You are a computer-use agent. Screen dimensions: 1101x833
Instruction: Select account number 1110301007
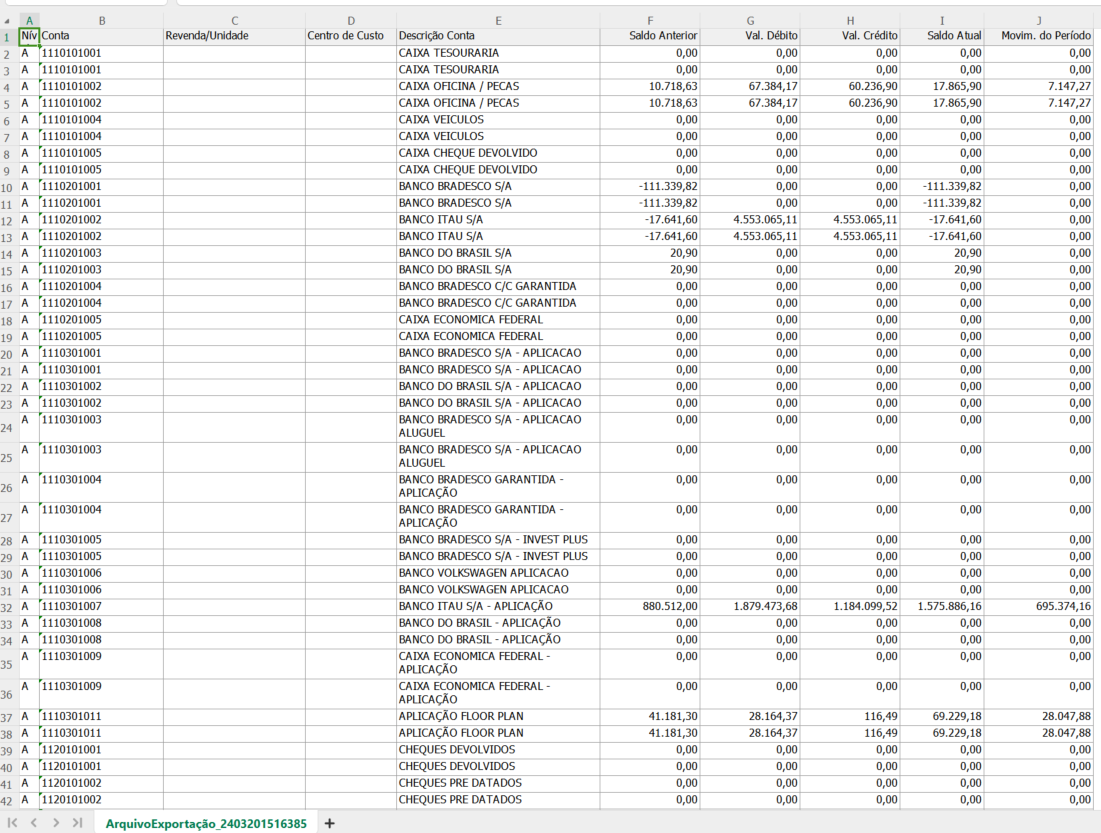tap(102, 607)
